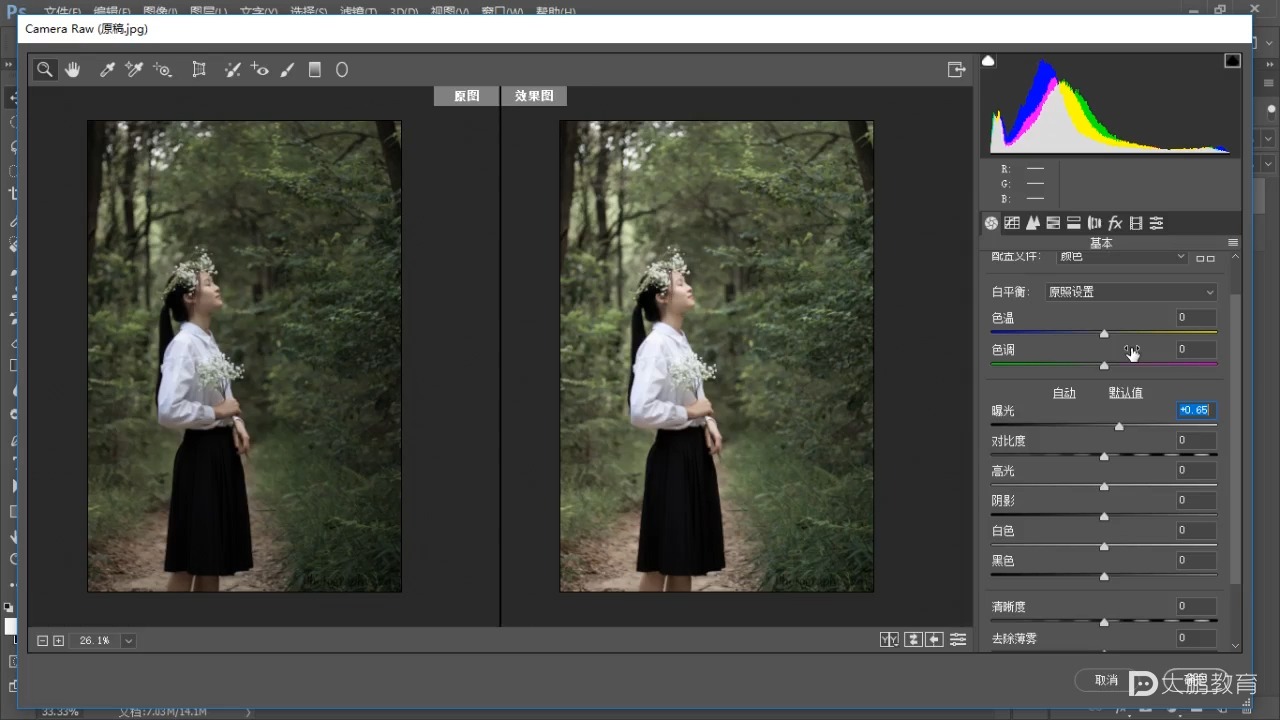Click the zoom in plus button
The height and width of the screenshot is (720, 1280).
click(x=58, y=641)
